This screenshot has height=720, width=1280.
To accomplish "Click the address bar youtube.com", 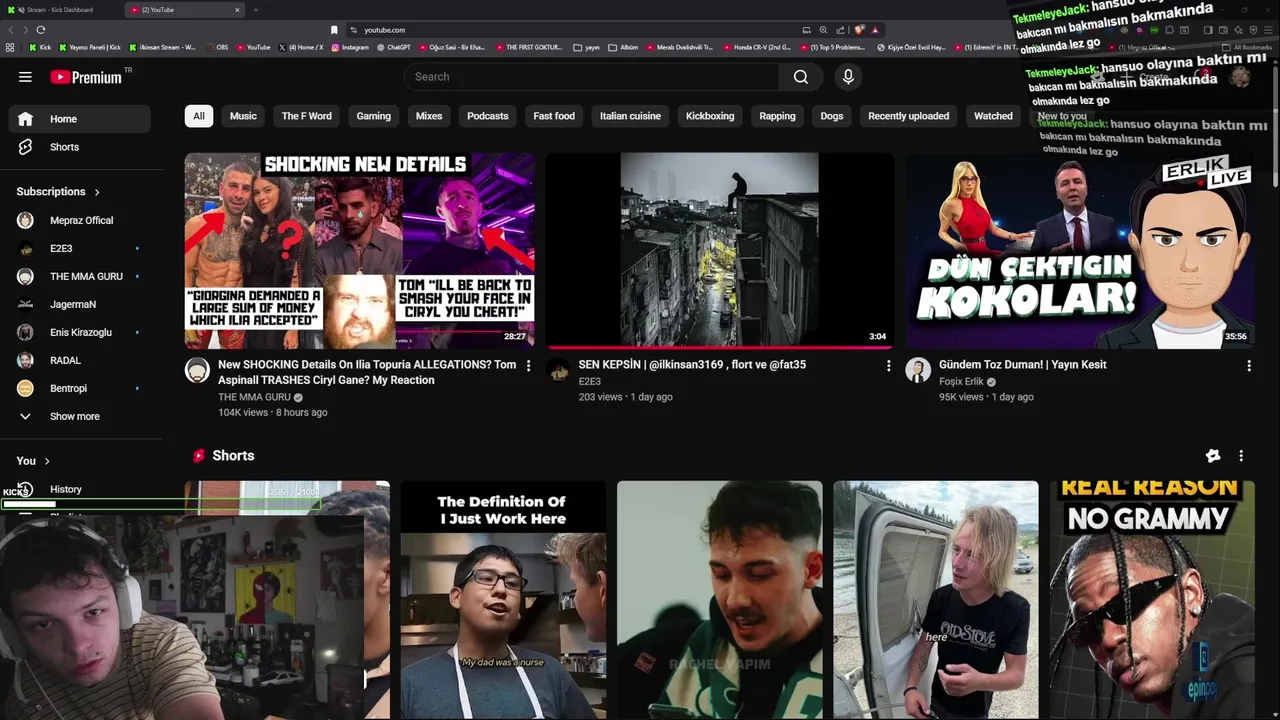I will 384,30.
